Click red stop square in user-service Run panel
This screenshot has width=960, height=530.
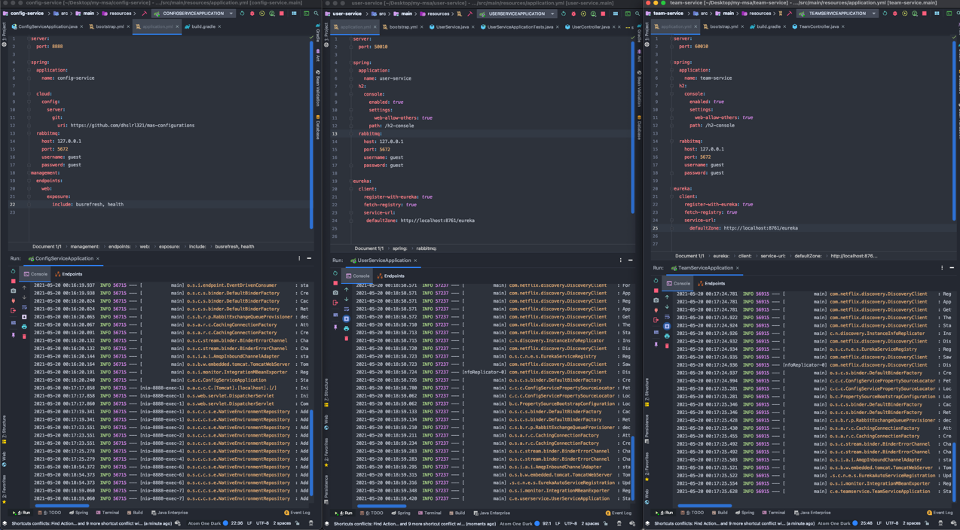tap(336, 283)
